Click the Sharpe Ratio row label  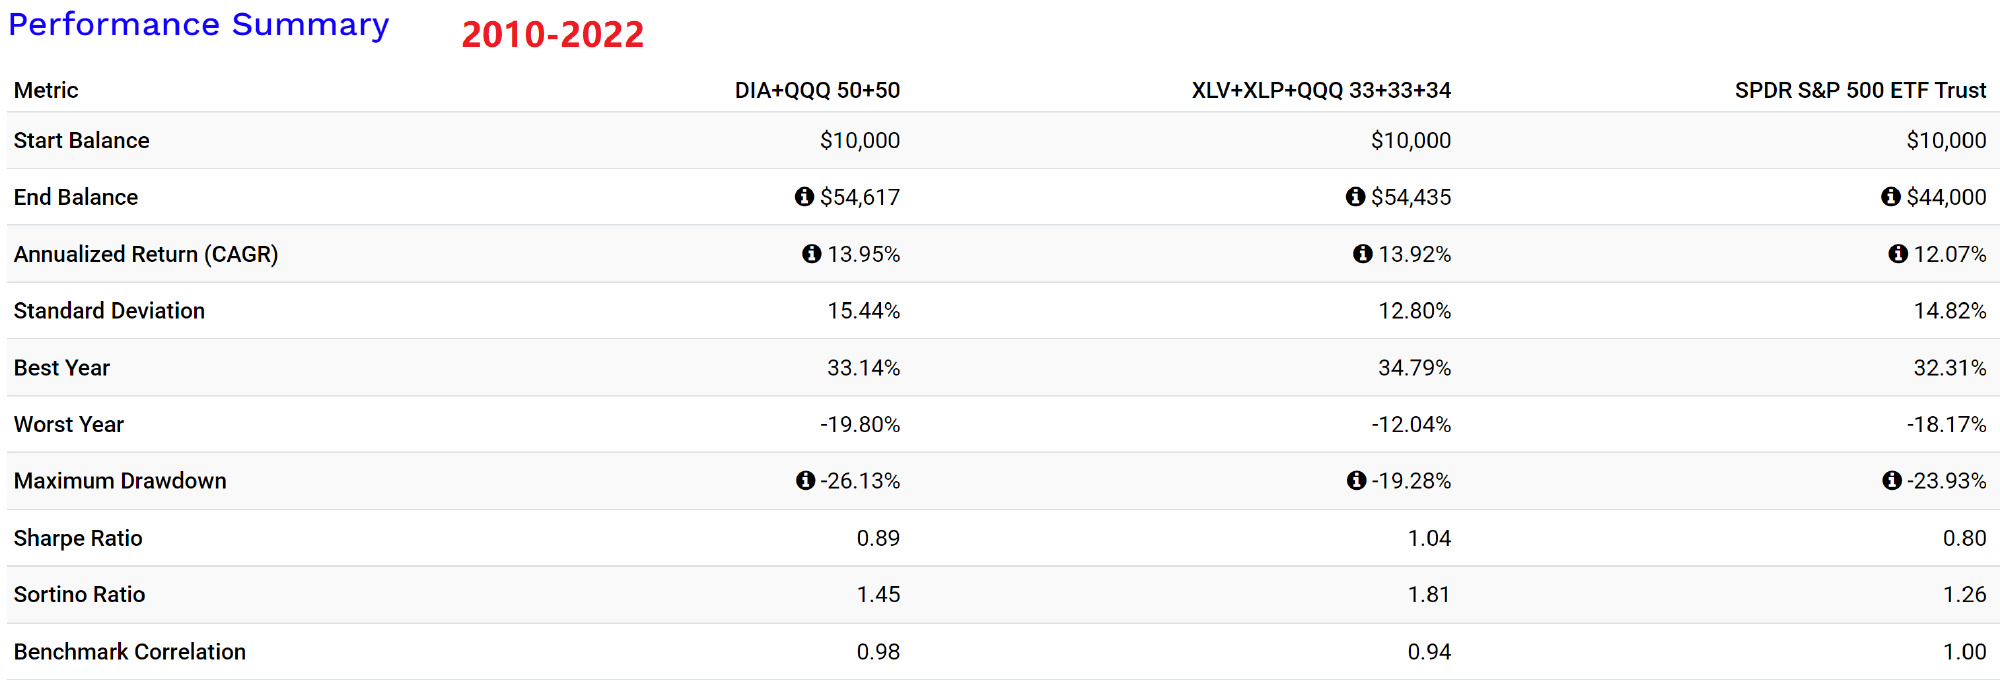[78, 538]
